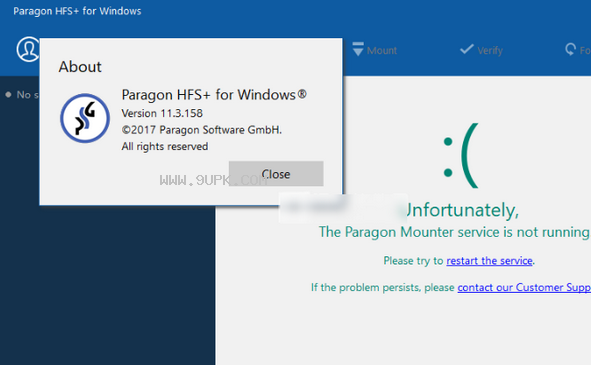Select the Version 11.3.158 text
This screenshot has width=591, height=365.
point(162,113)
